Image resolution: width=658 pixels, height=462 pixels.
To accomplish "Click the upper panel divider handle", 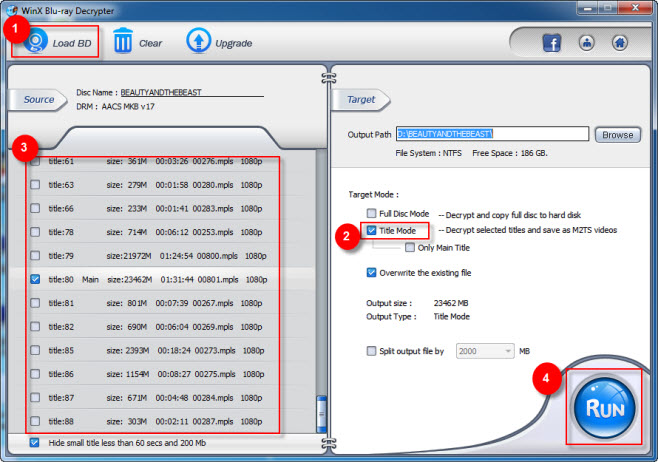I will point(329,78).
